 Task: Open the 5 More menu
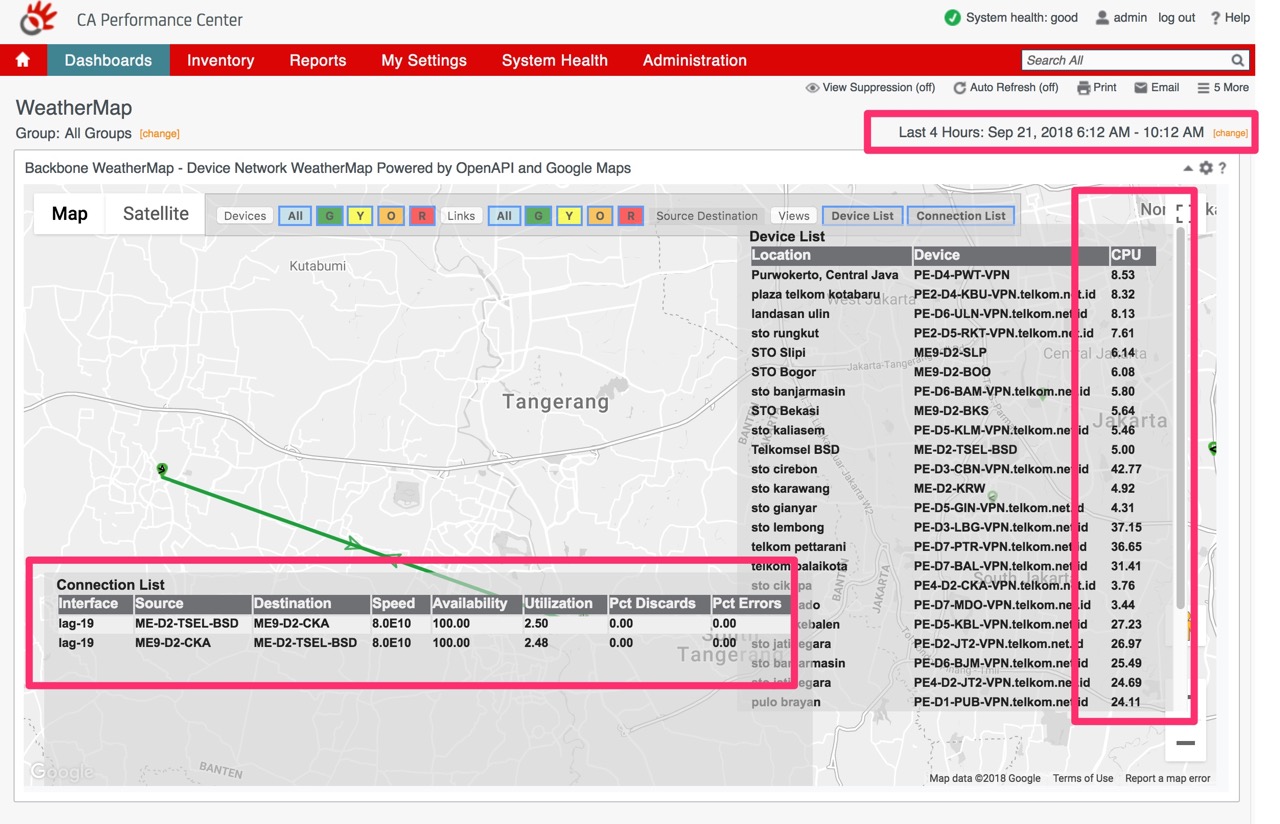point(1223,87)
